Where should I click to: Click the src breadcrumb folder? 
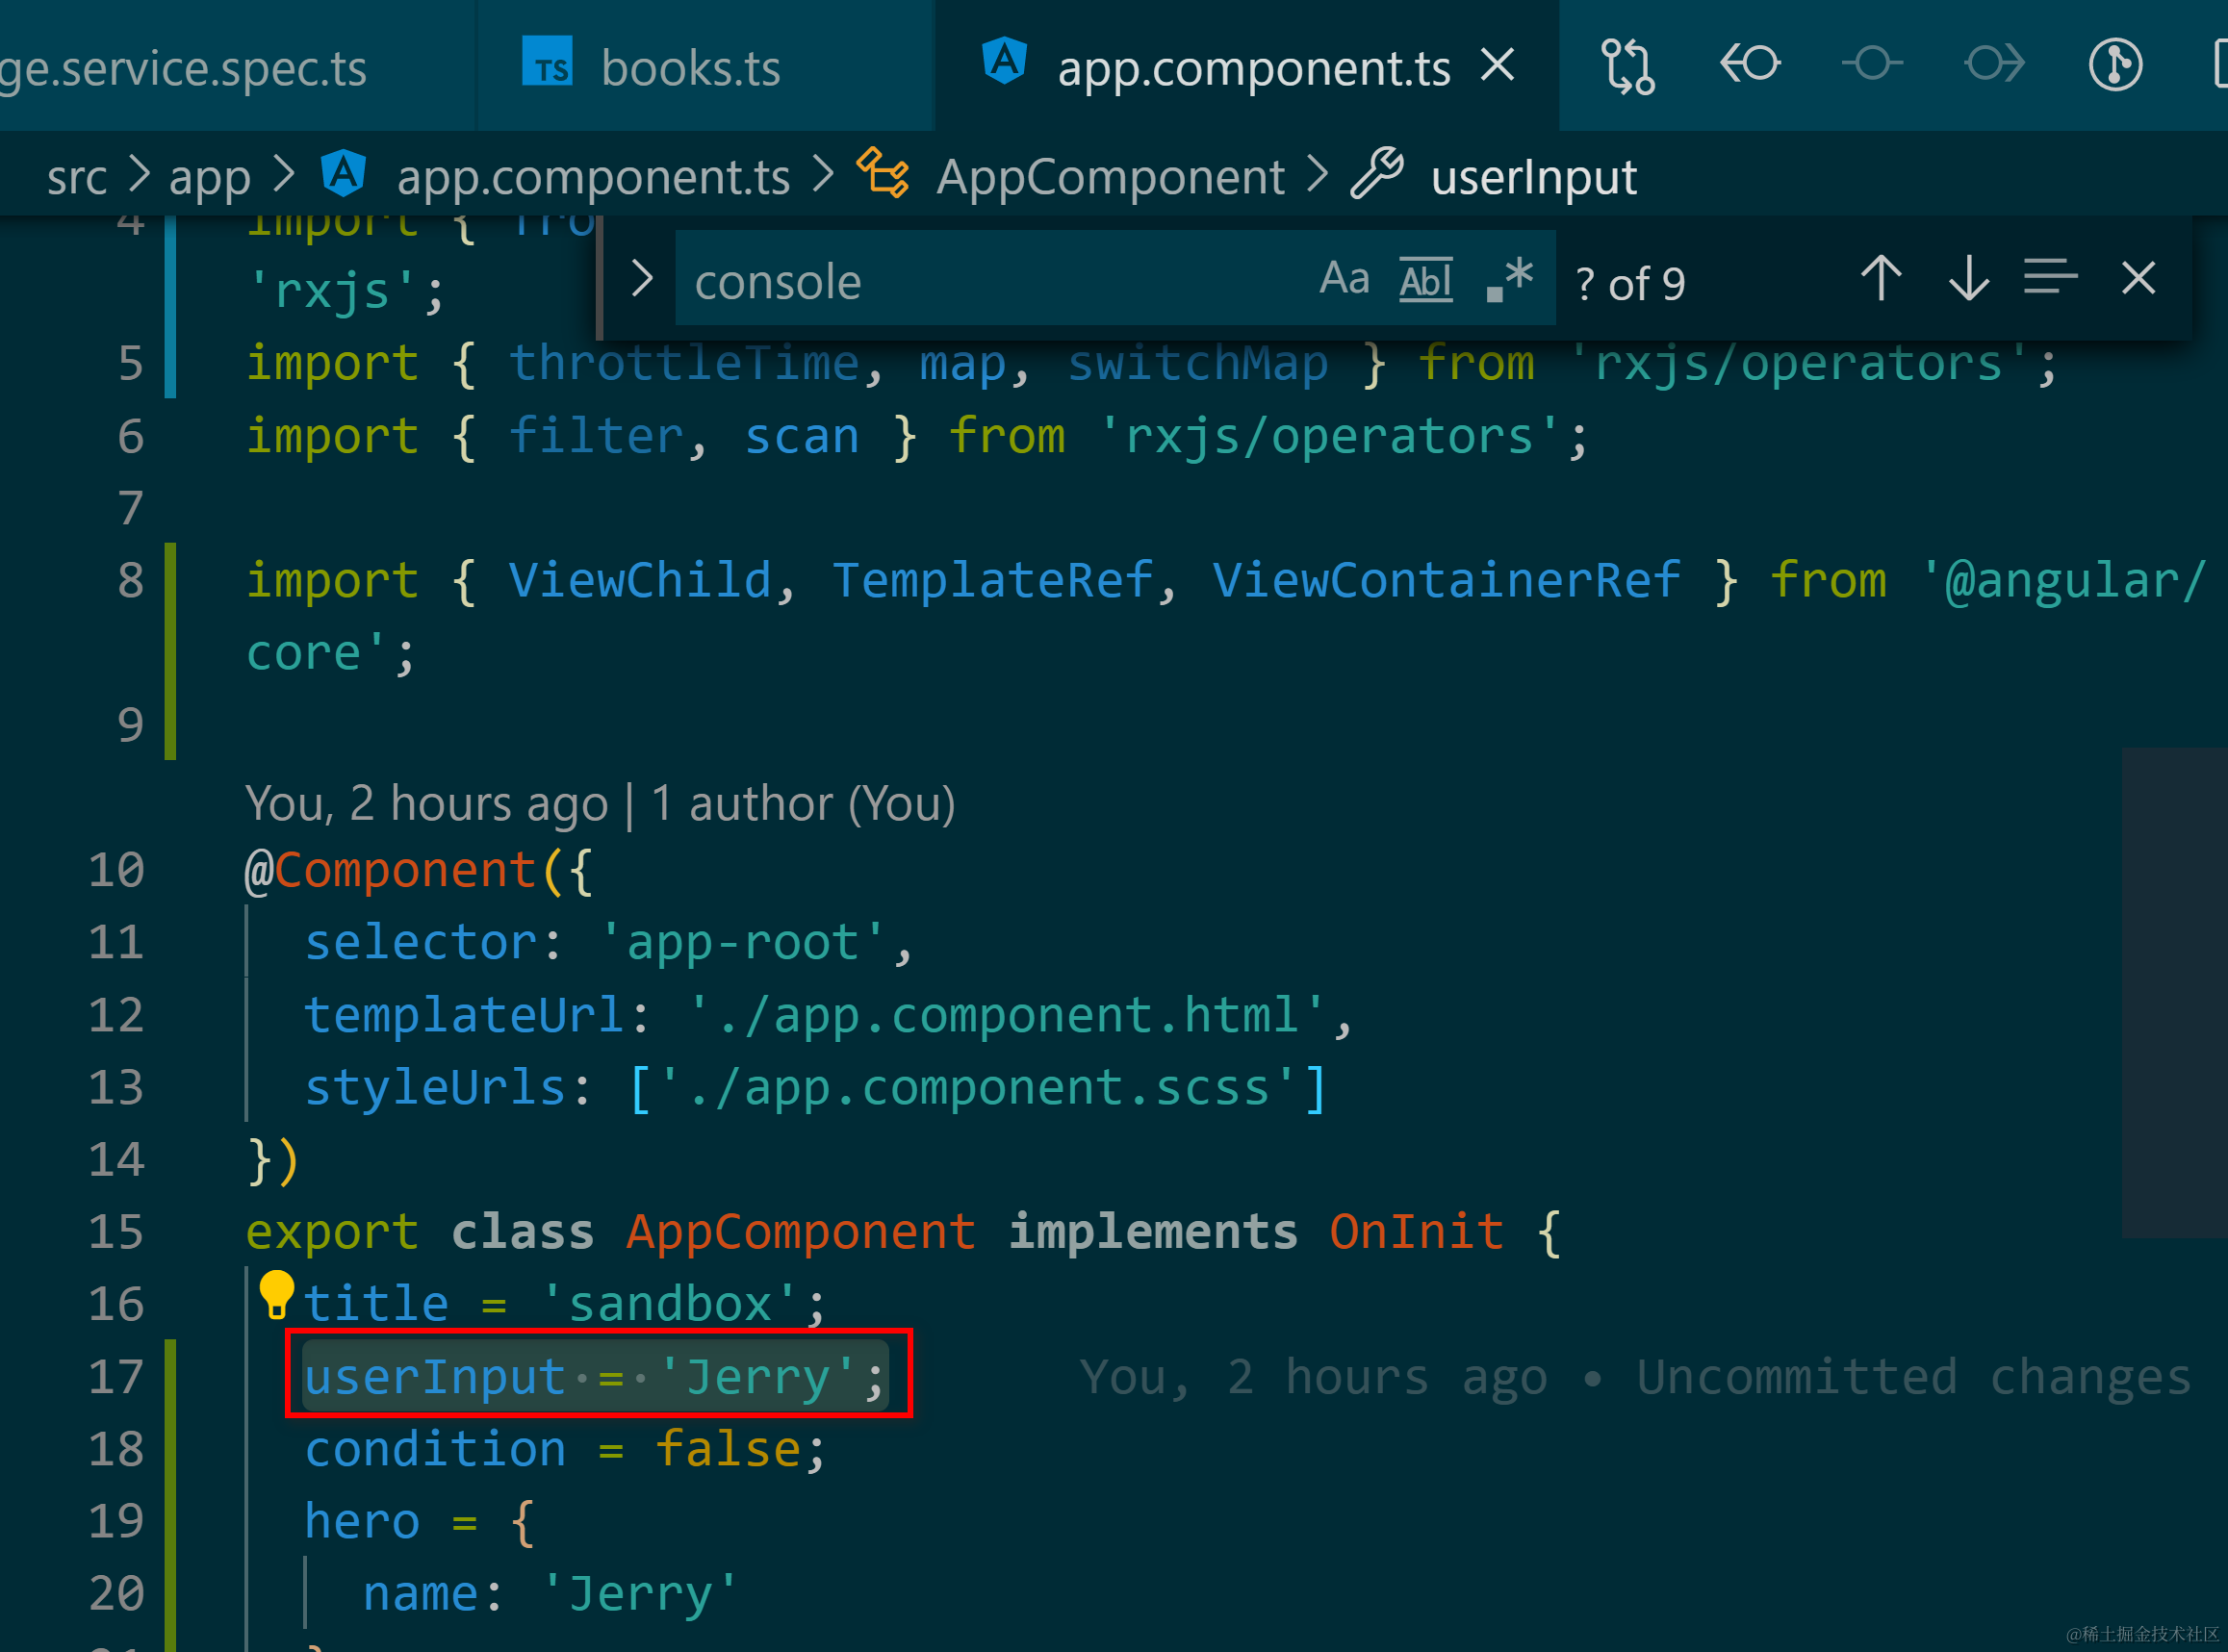pyautogui.click(x=76, y=177)
